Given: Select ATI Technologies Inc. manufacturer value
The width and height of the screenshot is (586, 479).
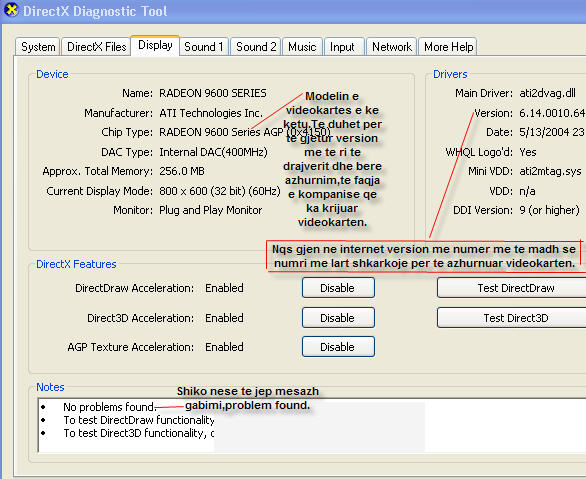Looking at the screenshot, I should click(x=211, y=113).
